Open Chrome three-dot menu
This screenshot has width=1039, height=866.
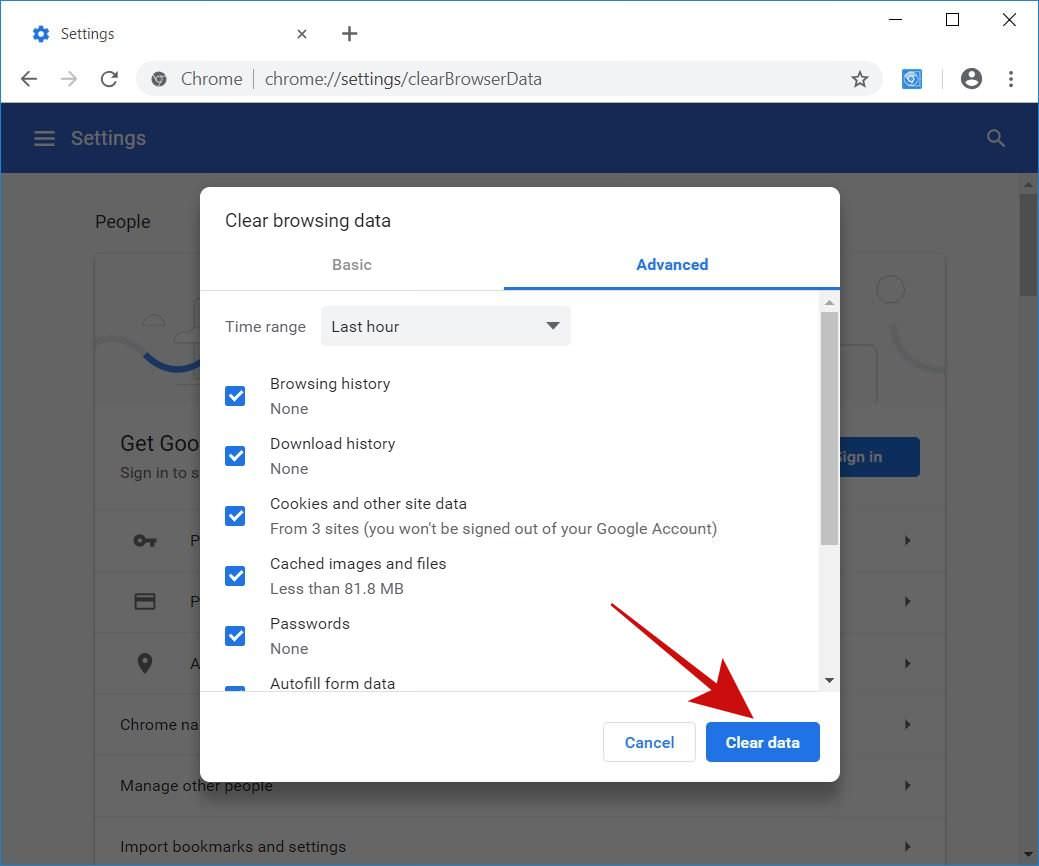coord(1011,79)
